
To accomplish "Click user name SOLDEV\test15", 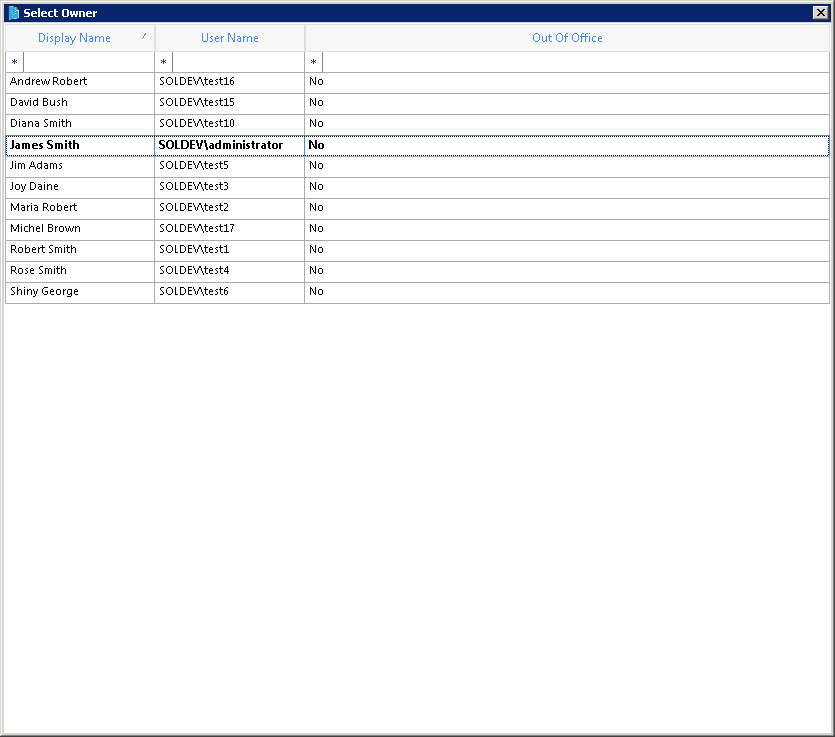I will 197,102.
